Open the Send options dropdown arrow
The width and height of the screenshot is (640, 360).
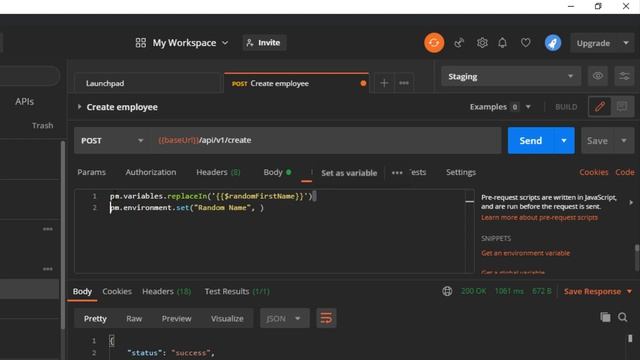pyautogui.click(x=564, y=140)
